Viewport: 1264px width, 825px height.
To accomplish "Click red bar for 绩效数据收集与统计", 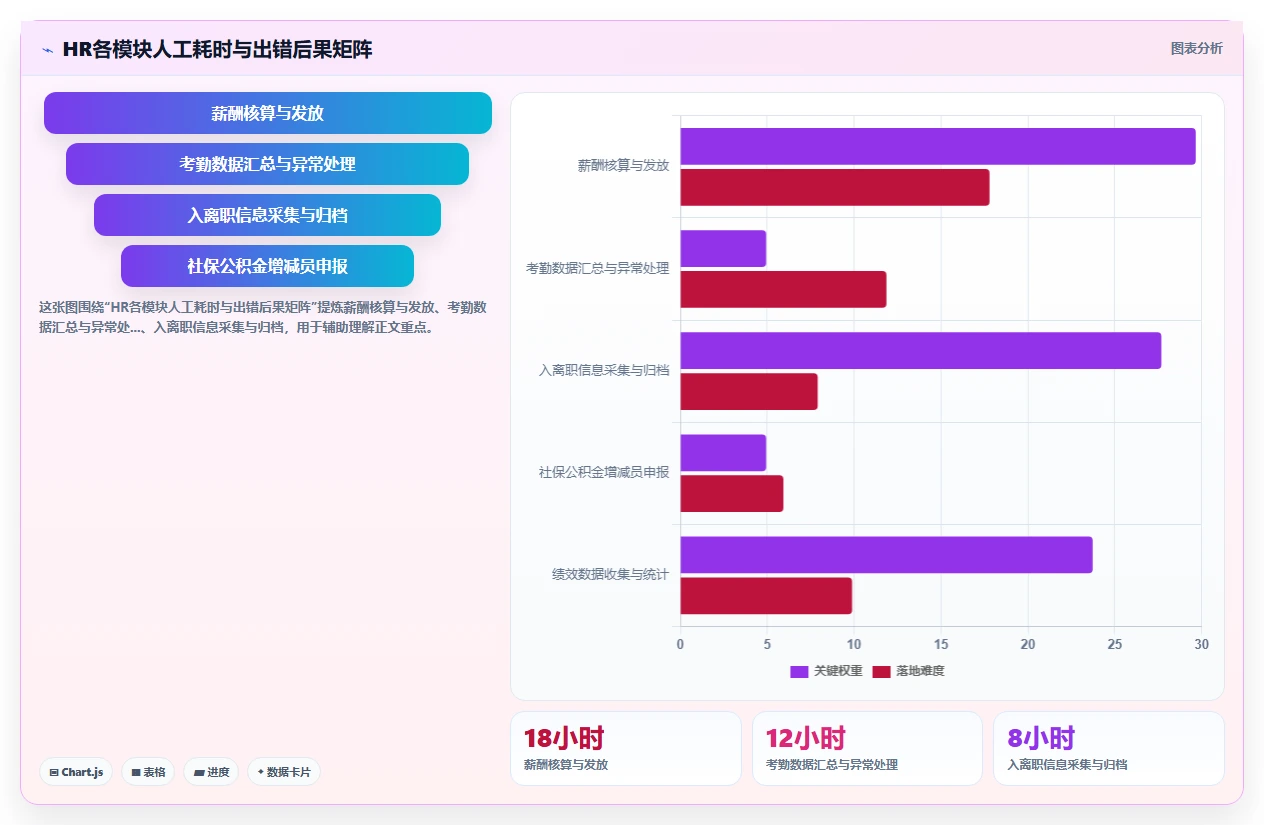I will point(766,595).
